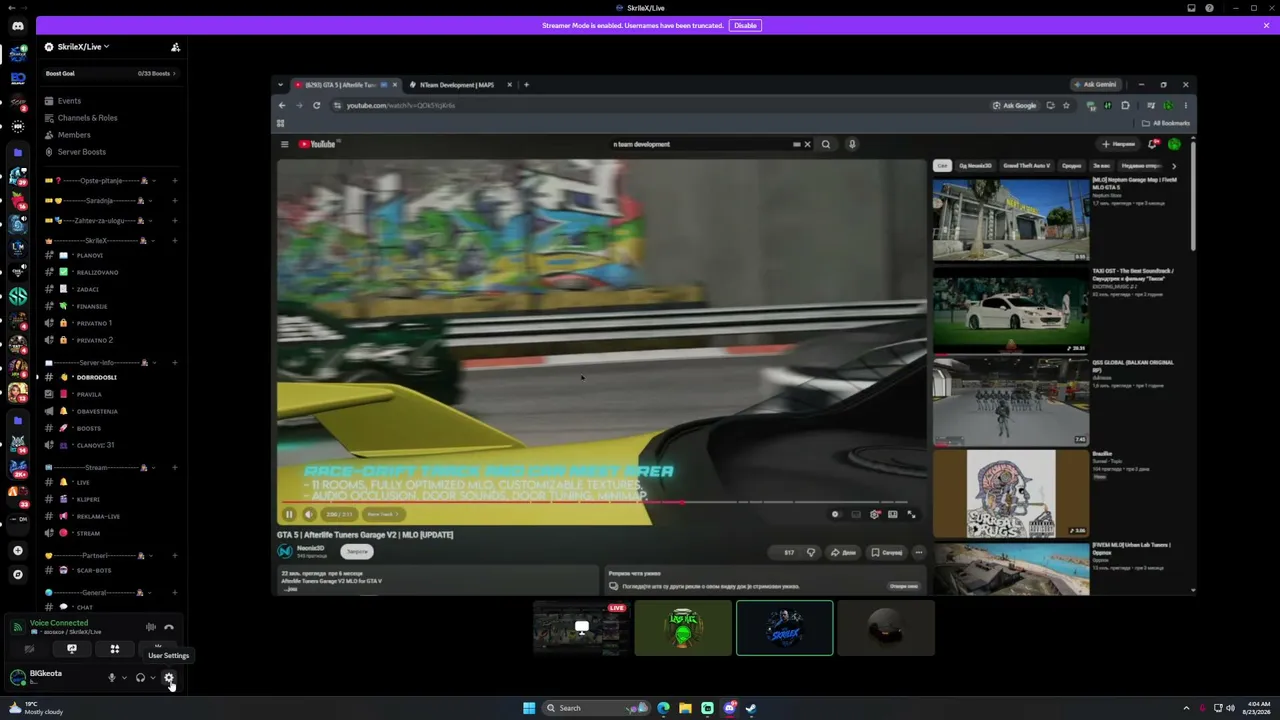Open the blue BO server icon

tap(18, 78)
